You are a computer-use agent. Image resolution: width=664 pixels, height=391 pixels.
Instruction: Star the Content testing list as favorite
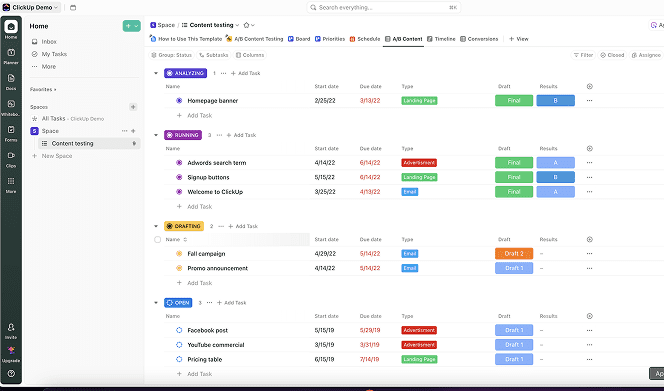(x=246, y=25)
